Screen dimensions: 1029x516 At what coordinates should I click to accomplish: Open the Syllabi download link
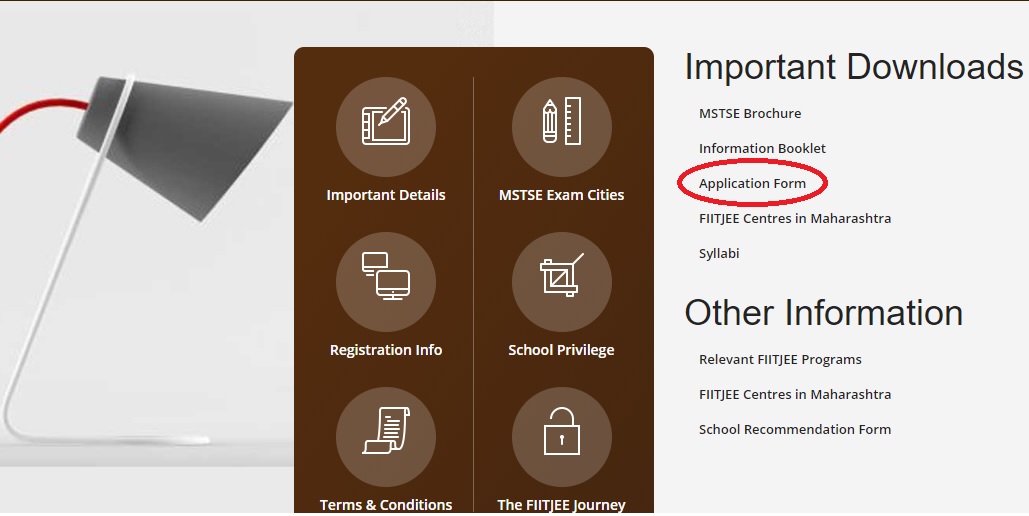[x=719, y=254]
